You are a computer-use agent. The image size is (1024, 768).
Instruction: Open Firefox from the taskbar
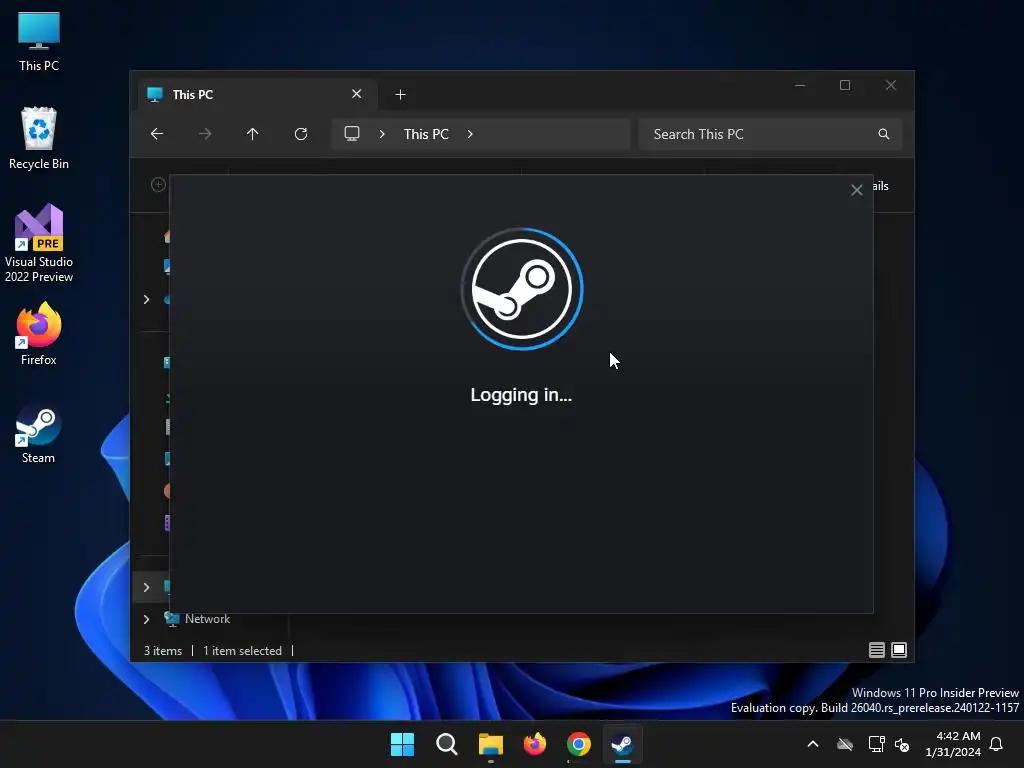coord(535,744)
